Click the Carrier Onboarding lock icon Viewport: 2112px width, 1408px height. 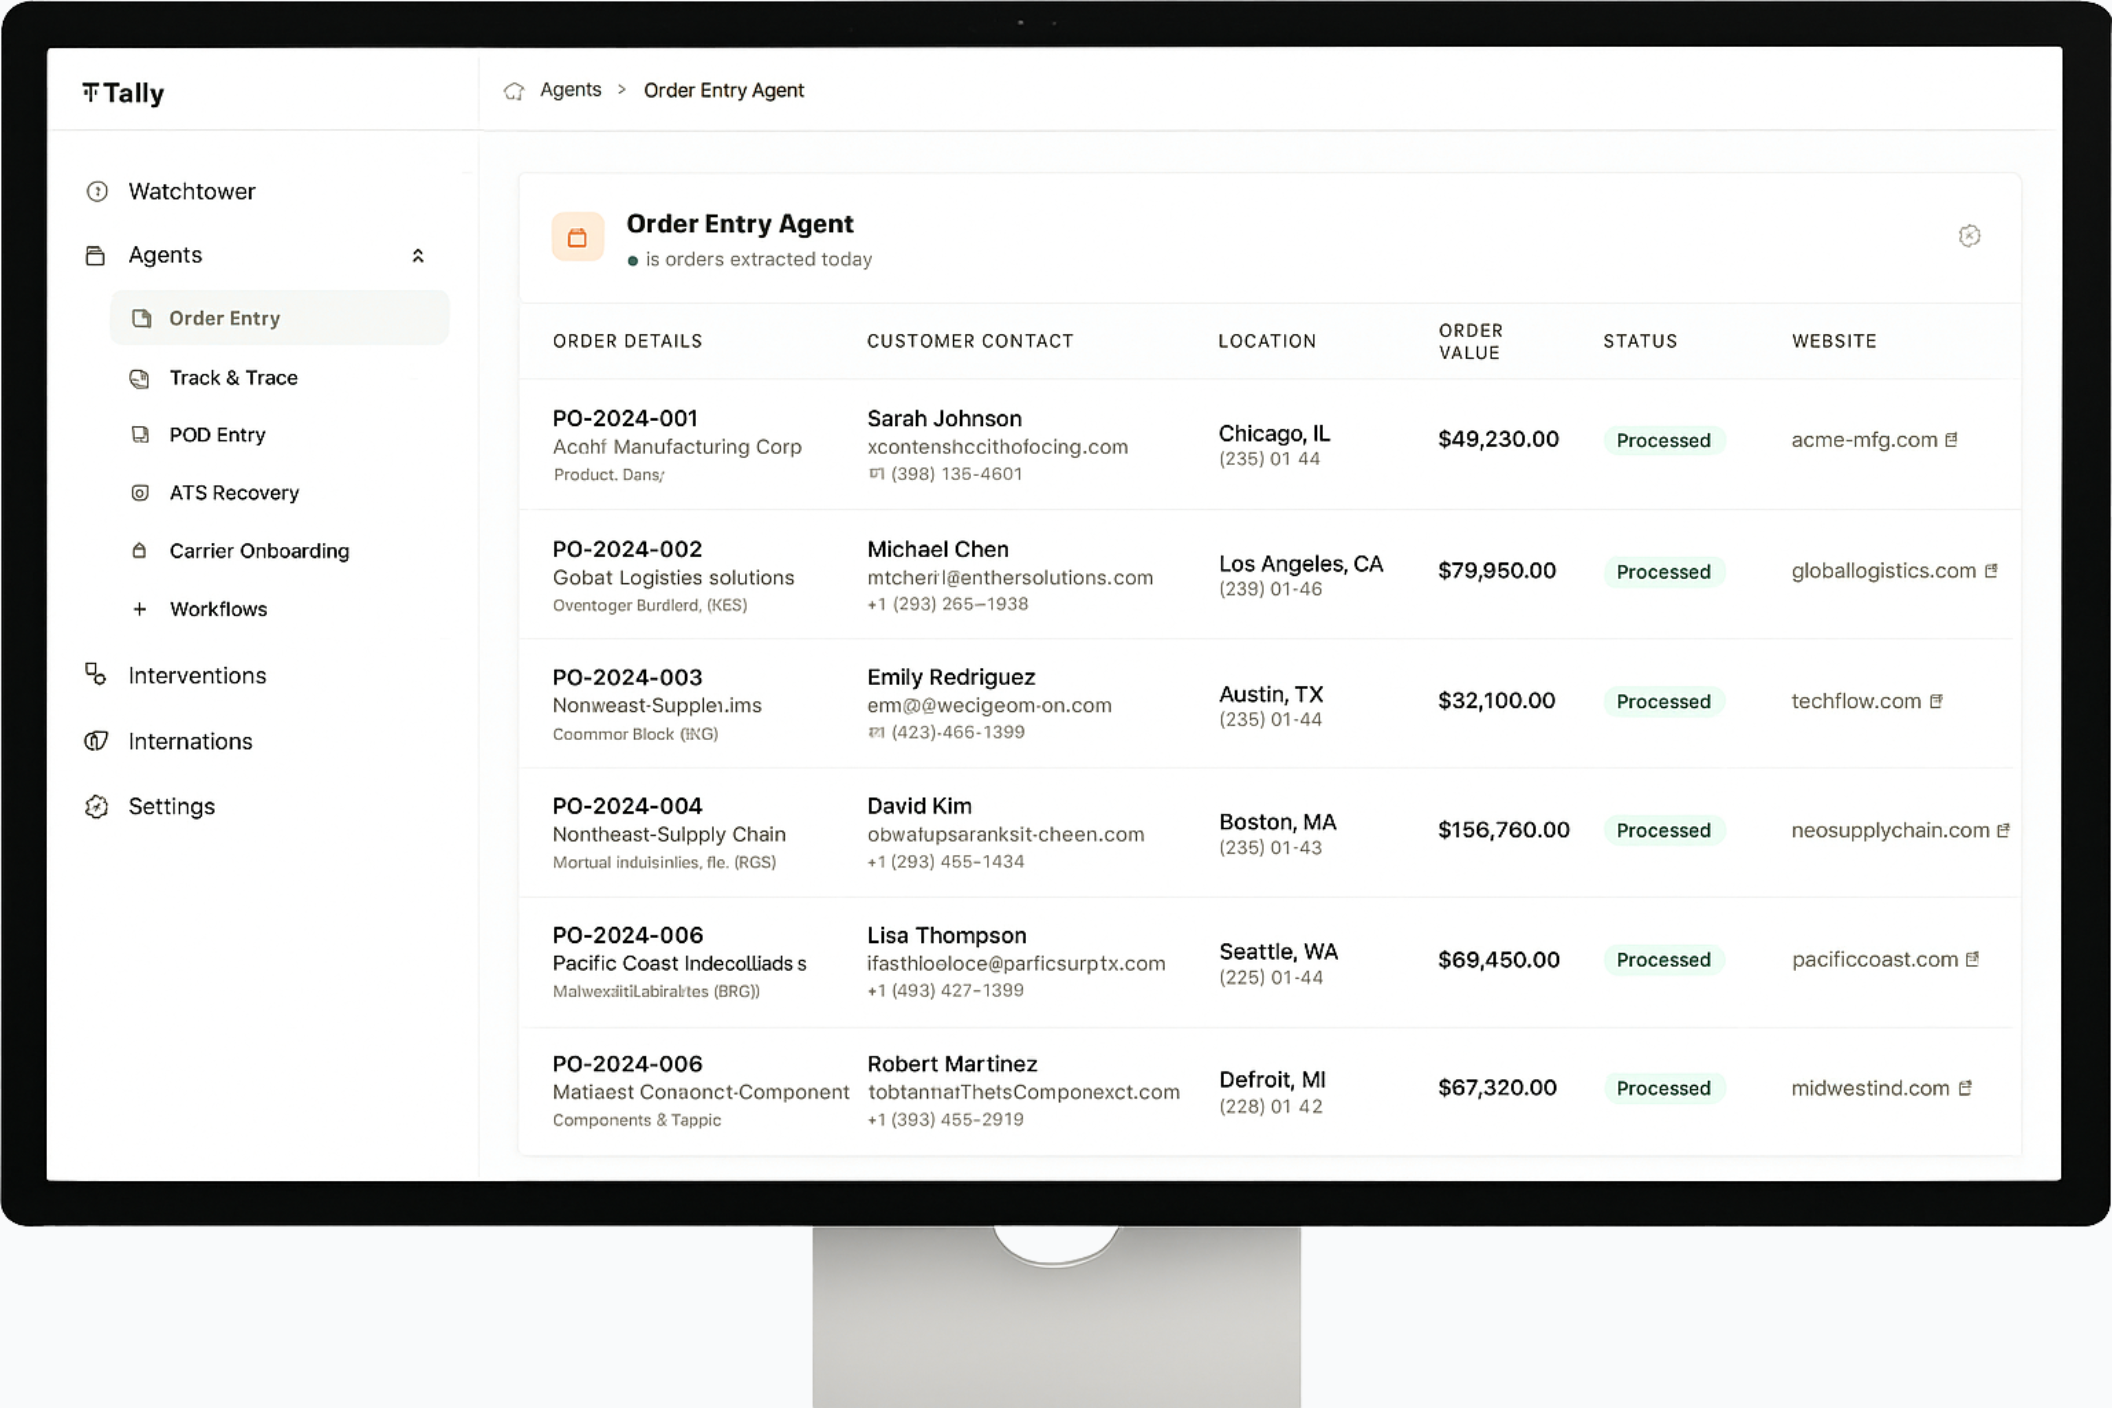[x=140, y=551]
